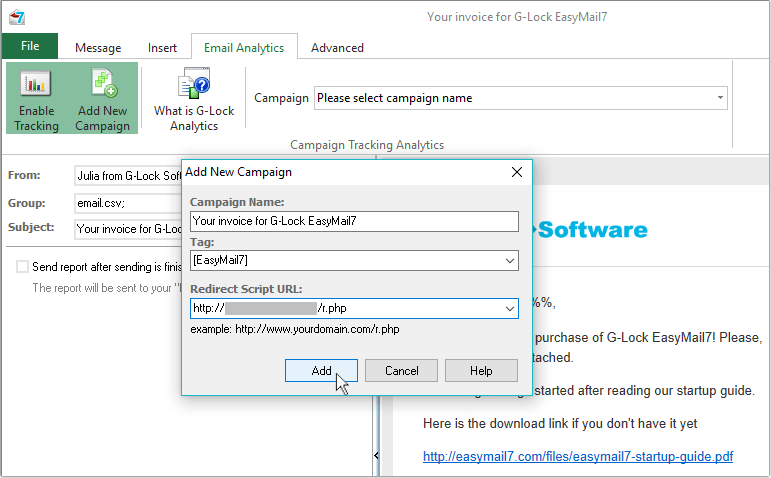Image resolution: width=771 pixels, height=478 pixels.
Task: Open the easymail7 startup guide PDF link
Action: pos(578,456)
